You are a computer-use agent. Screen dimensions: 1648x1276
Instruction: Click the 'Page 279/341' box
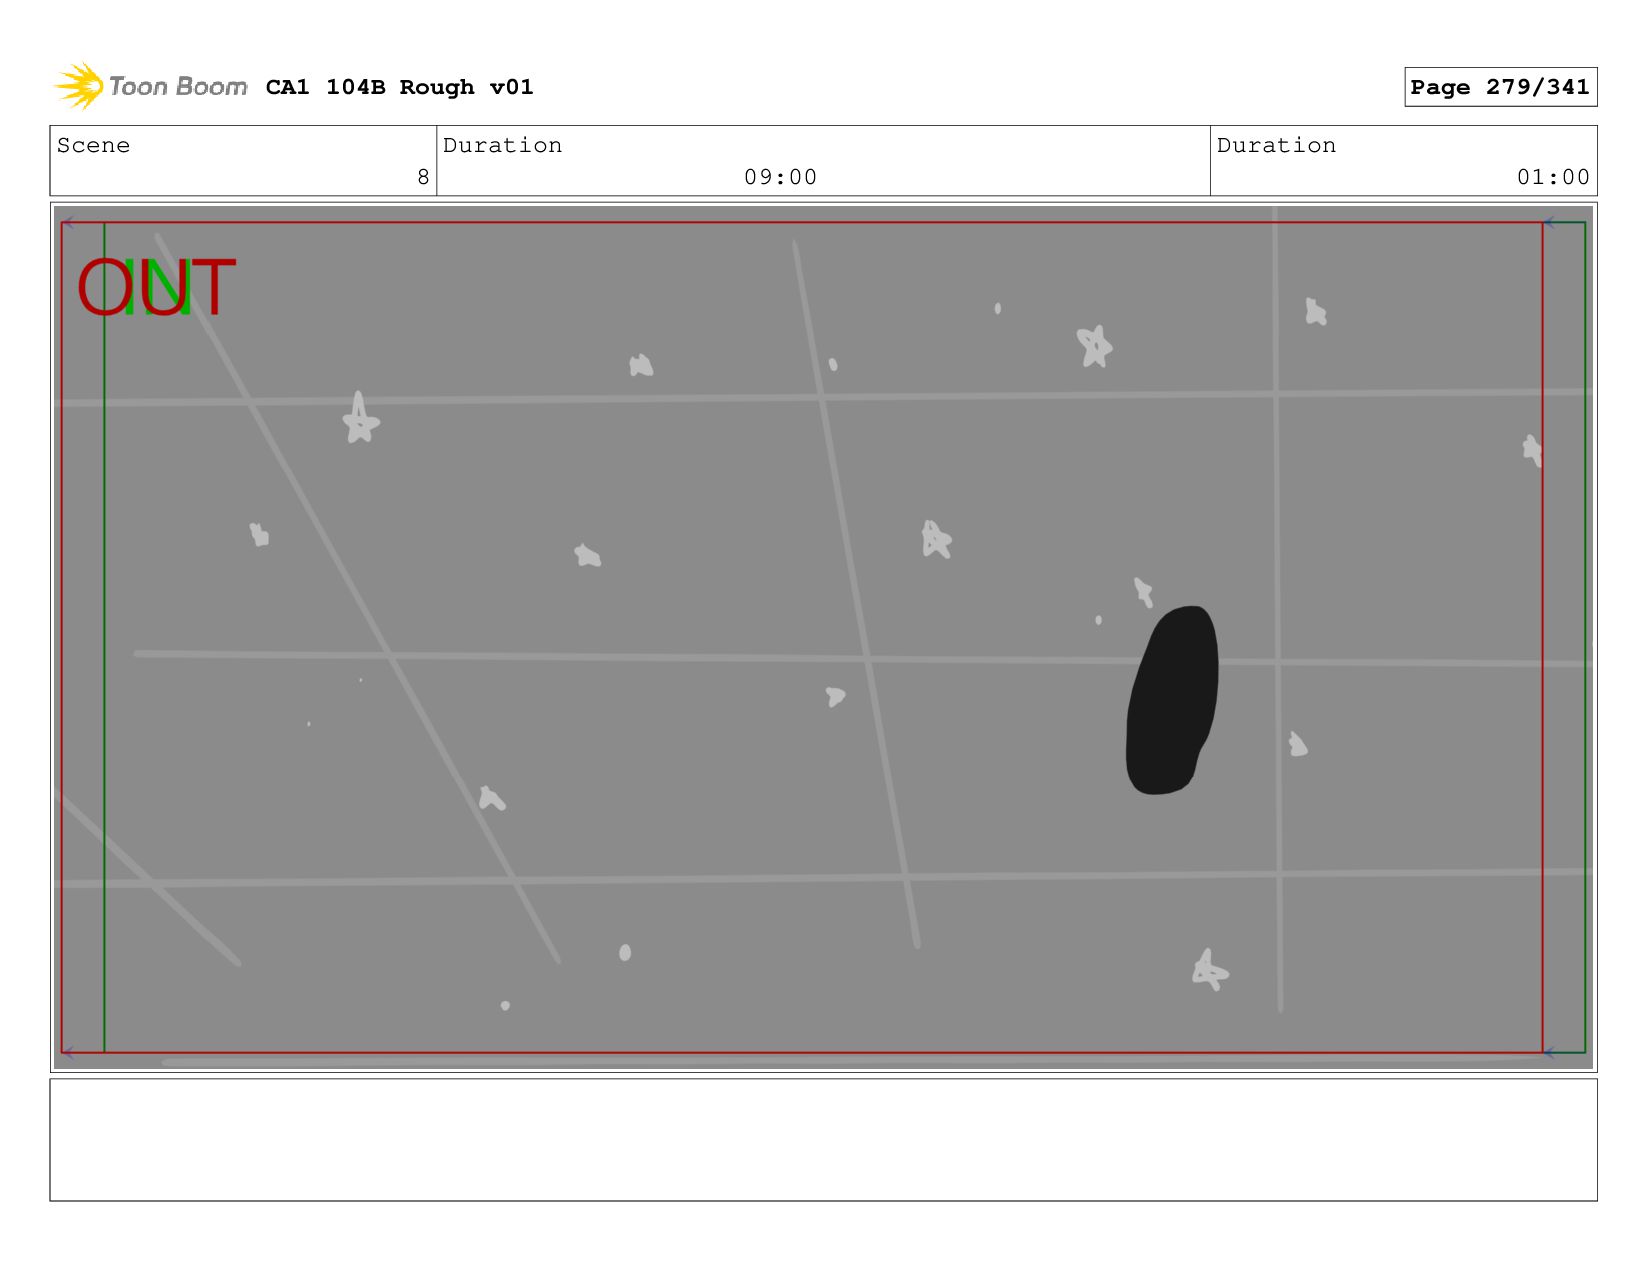coord(1500,87)
